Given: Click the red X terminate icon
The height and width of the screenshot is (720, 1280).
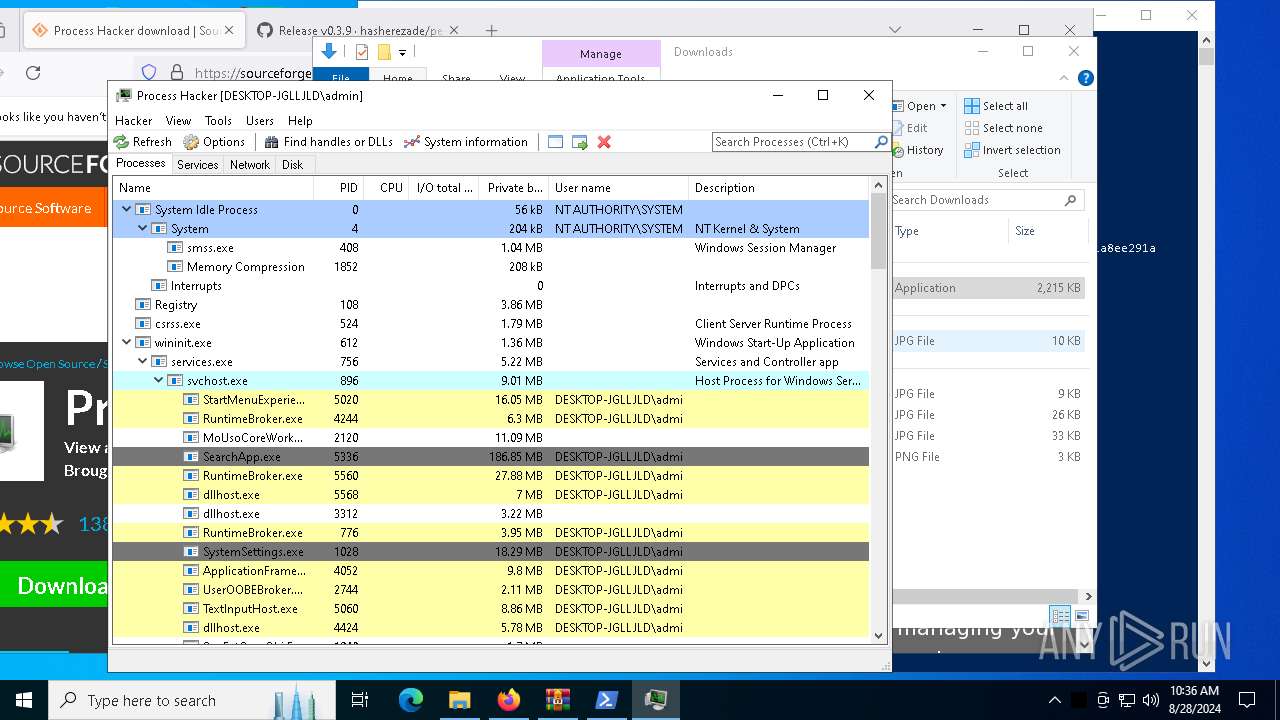Looking at the screenshot, I should tap(604, 142).
